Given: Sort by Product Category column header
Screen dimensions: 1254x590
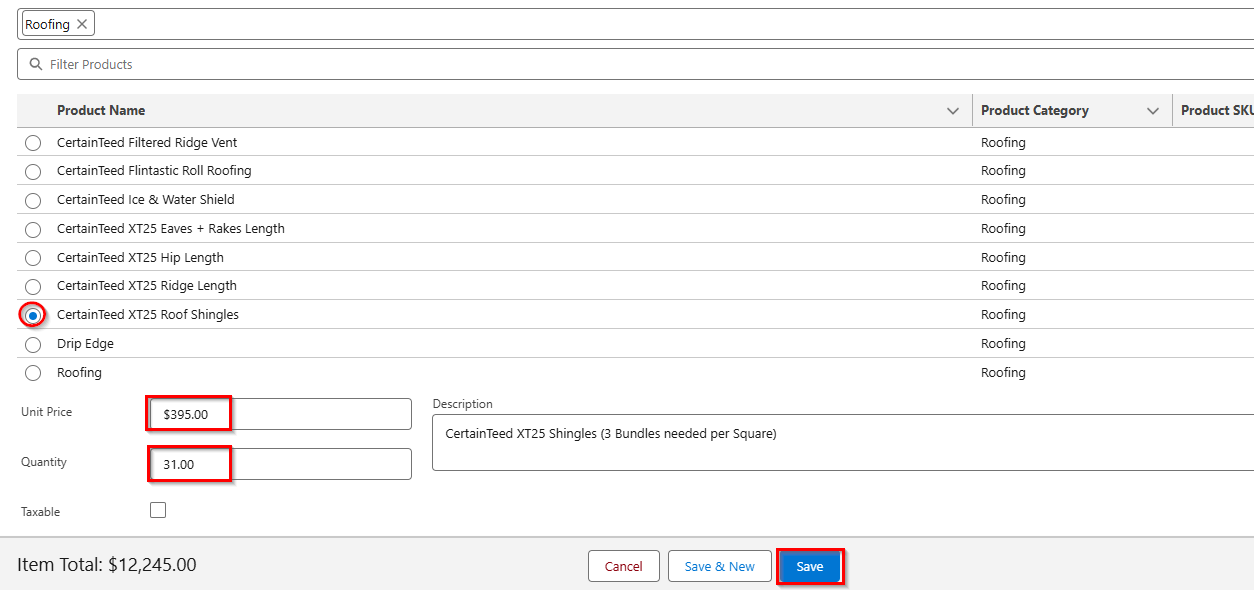Looking at the screenshot, I should [1035, 110].
